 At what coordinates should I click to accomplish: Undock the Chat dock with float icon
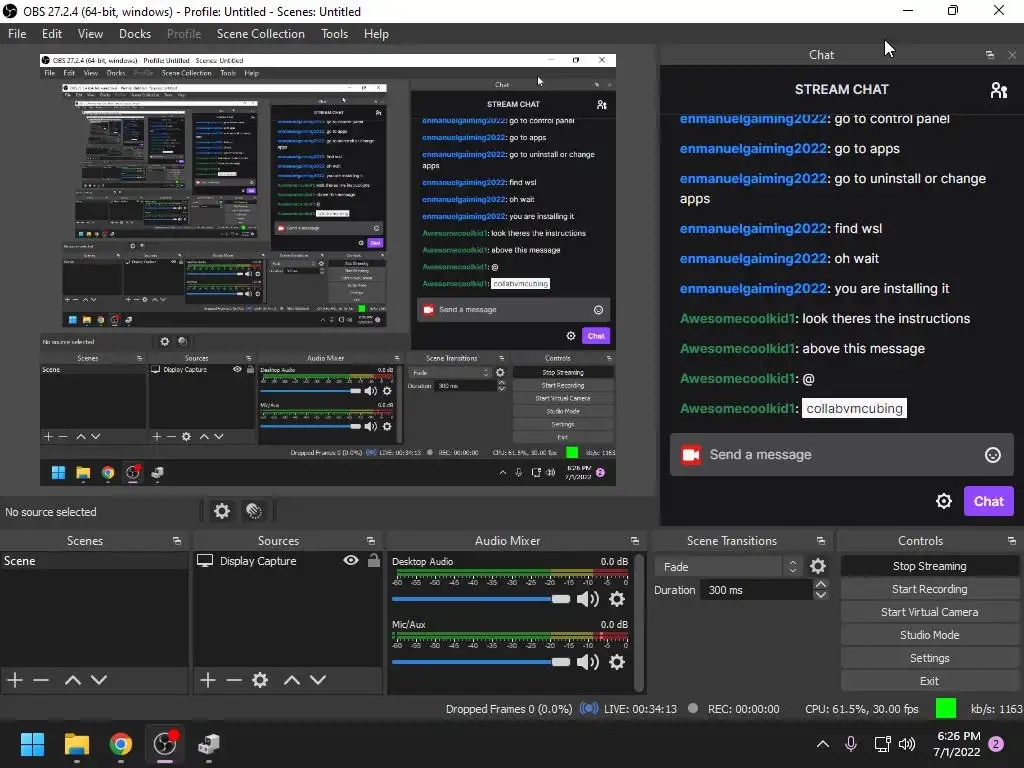pyautogui.click(x=990, y=55)
